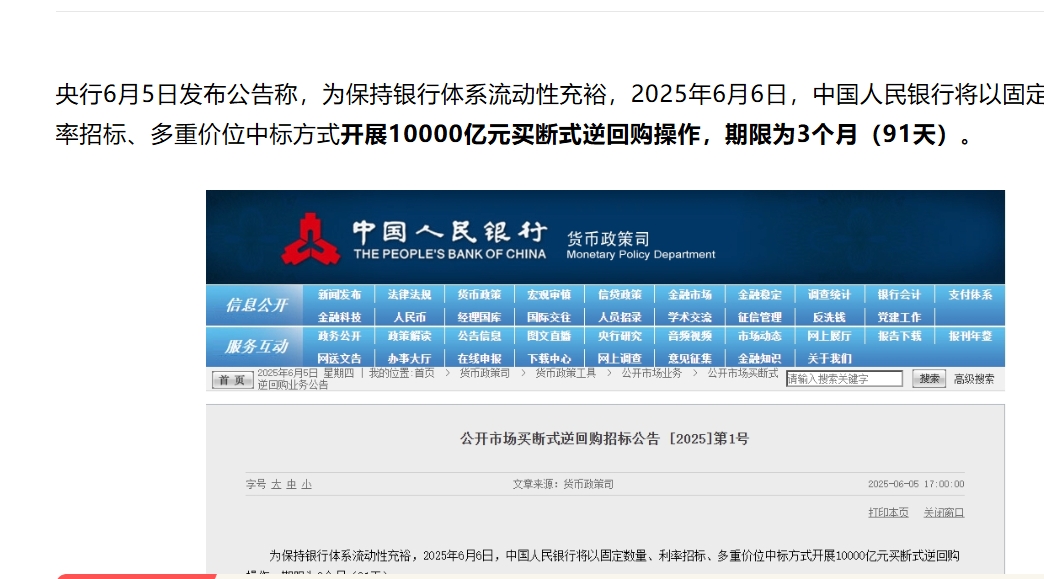Open the 银行会计 menu item

(900, 295)
